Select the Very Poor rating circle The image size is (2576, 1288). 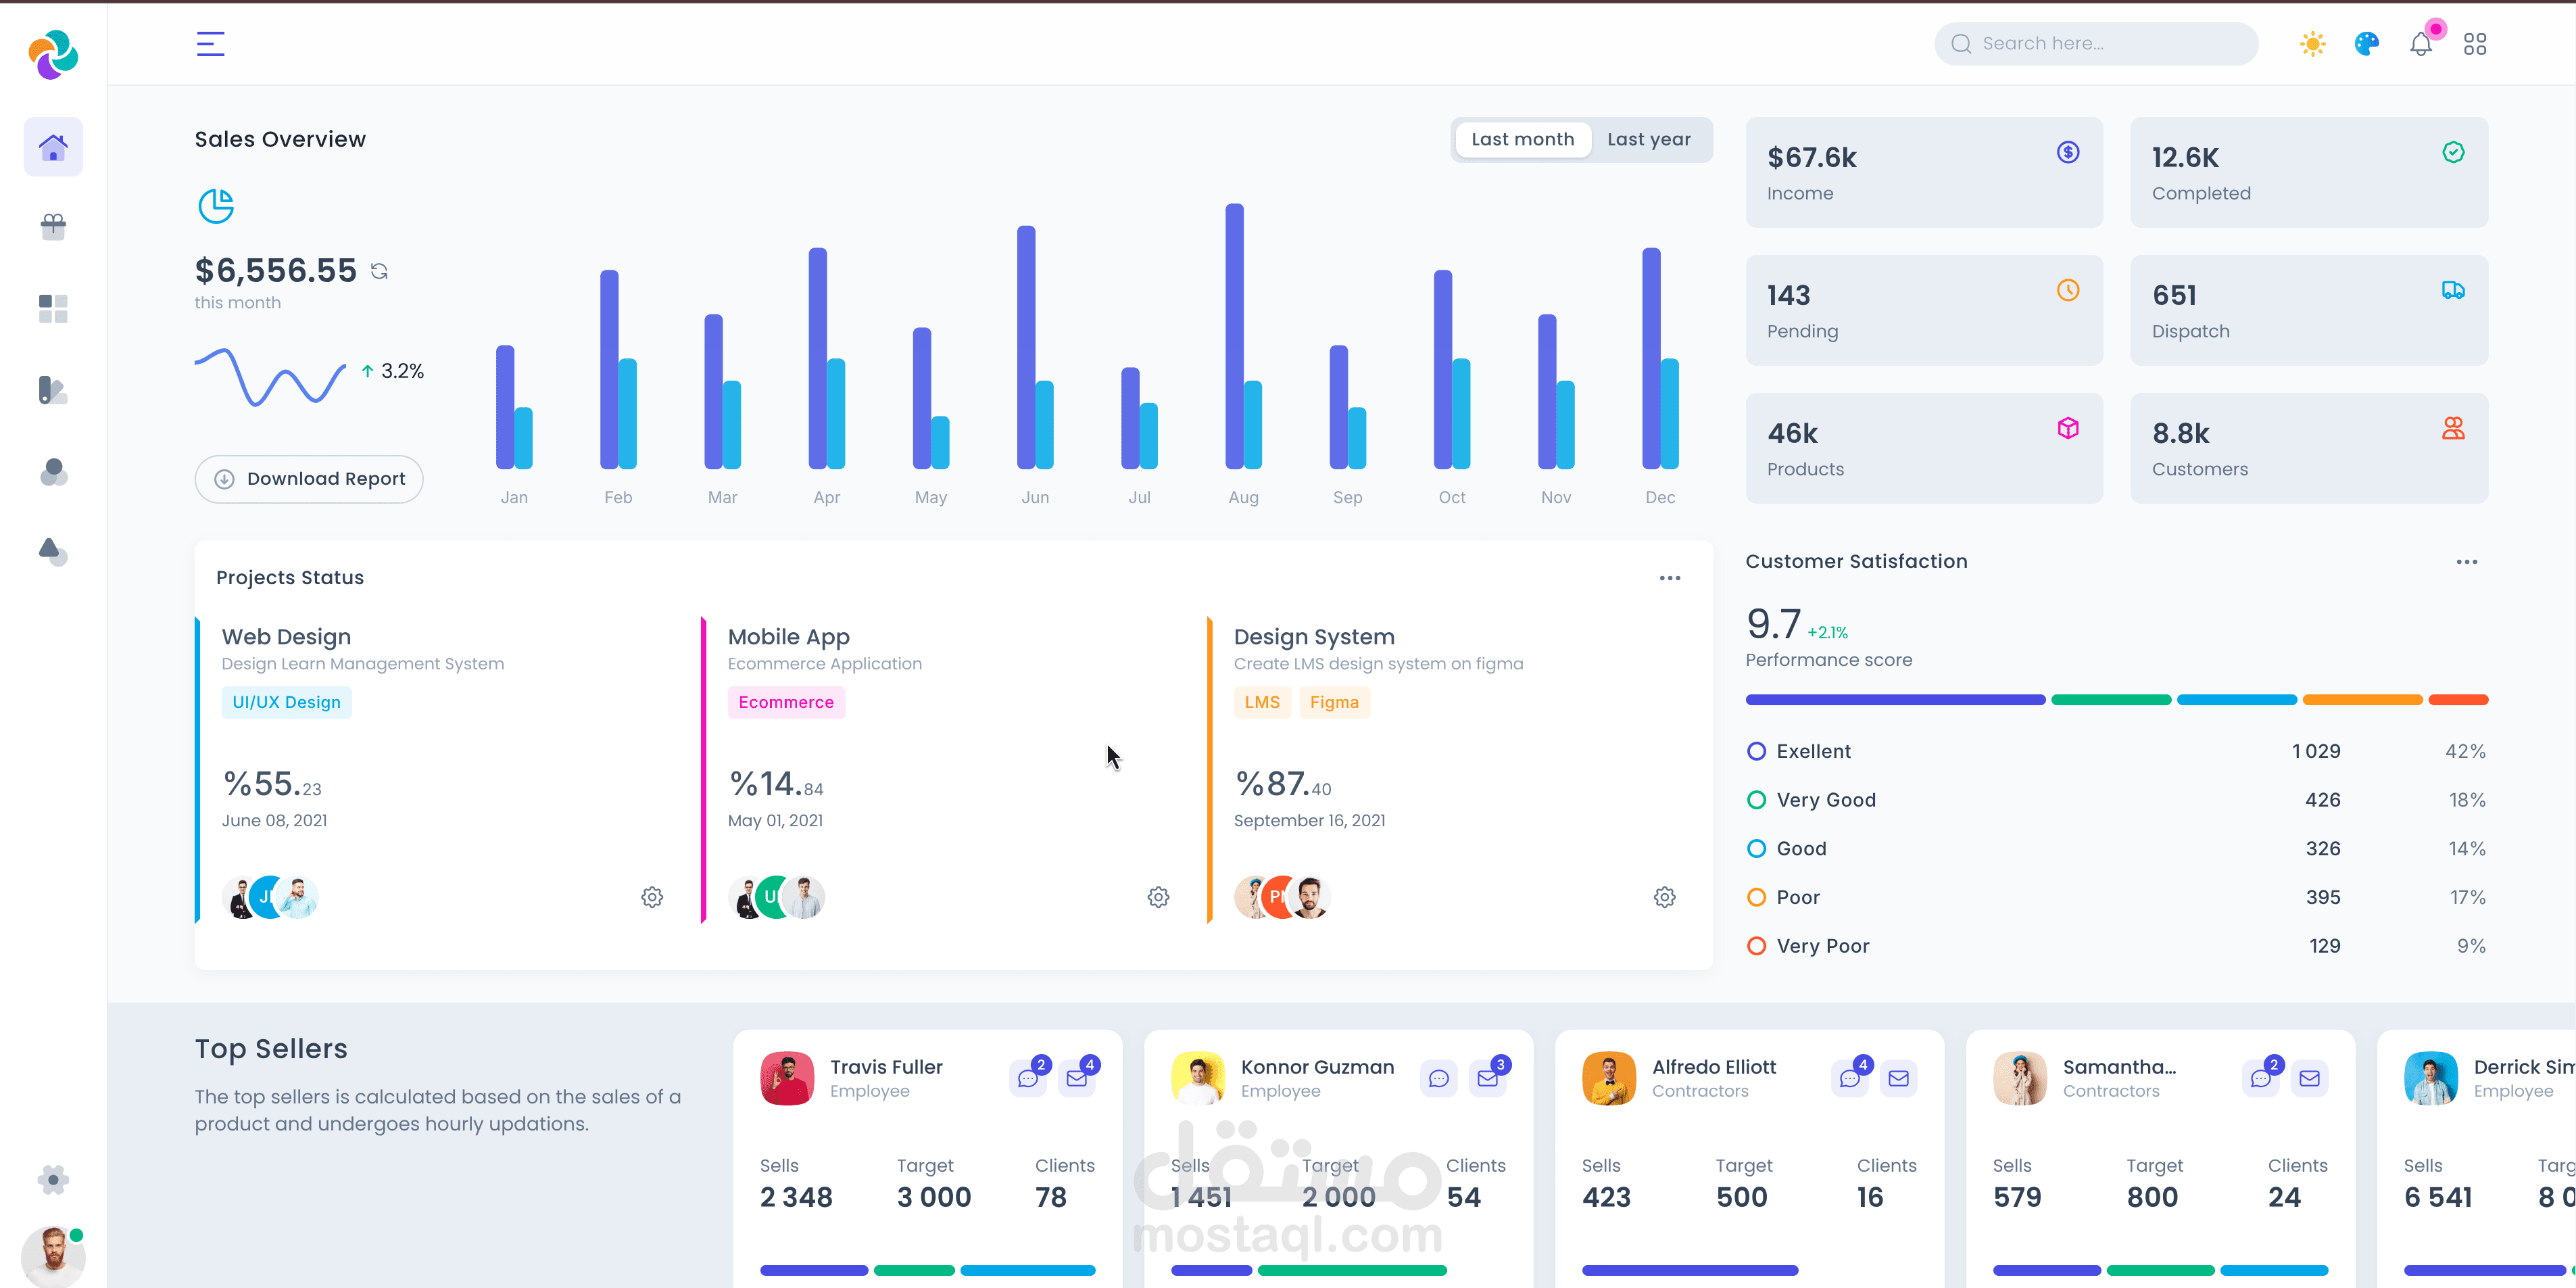(x=1756, y=946)
